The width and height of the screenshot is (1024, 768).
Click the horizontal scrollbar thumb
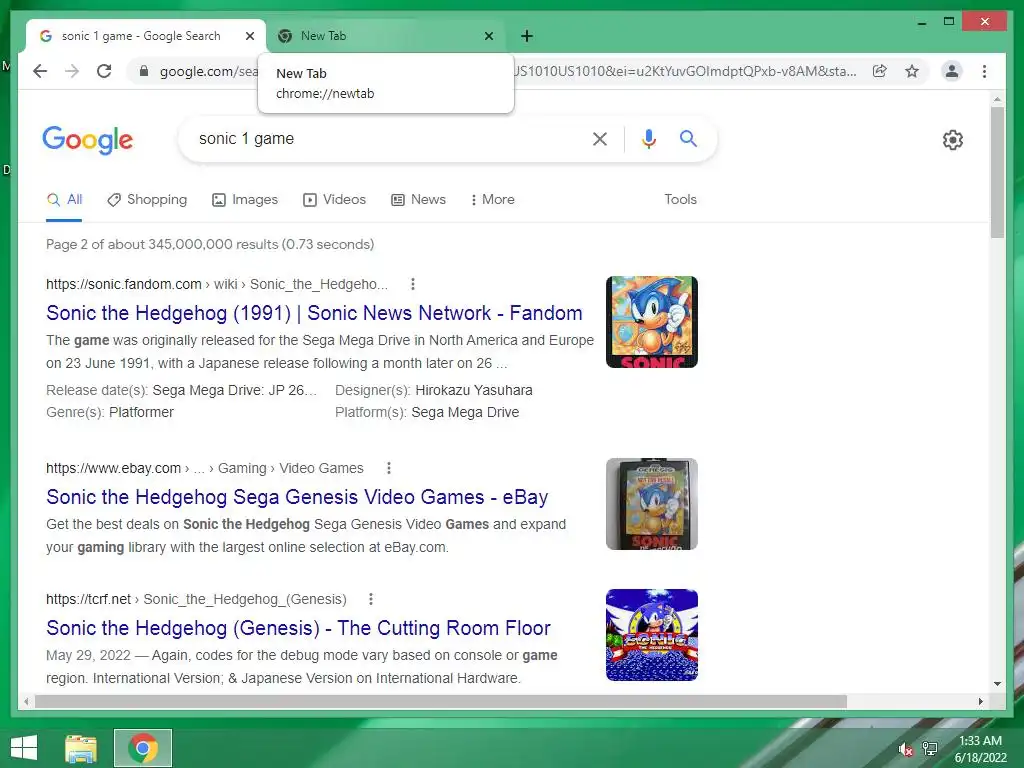coord(441,701)
